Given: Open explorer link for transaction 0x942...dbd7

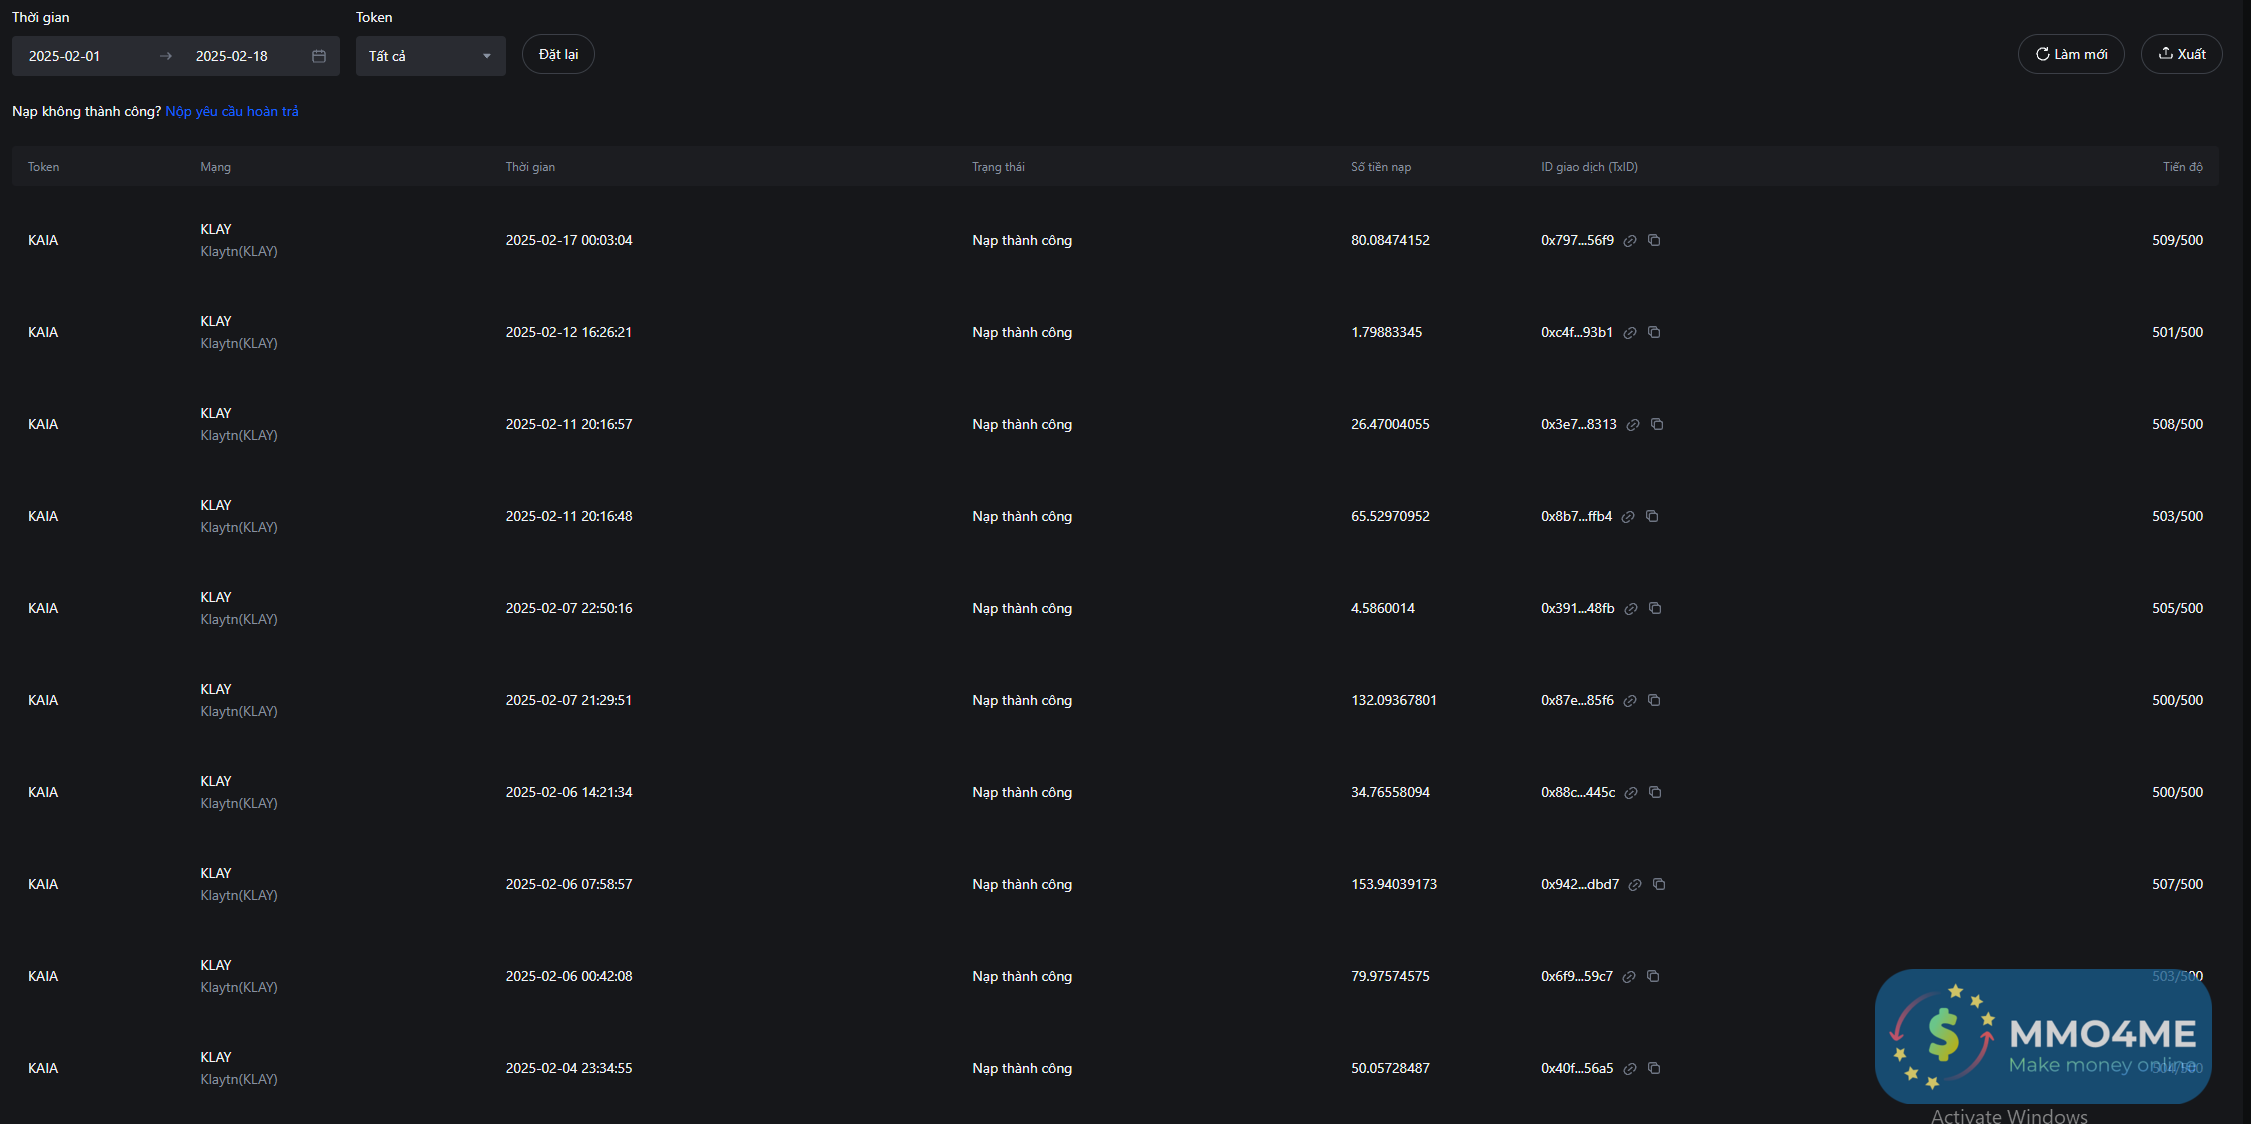Looking at the screenshot, I should (1635, 885).
